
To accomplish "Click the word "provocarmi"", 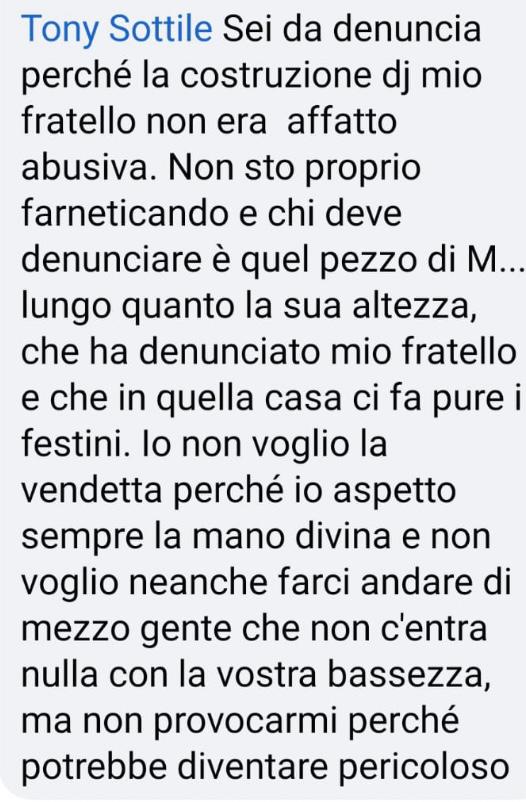I will coord(245,721).
